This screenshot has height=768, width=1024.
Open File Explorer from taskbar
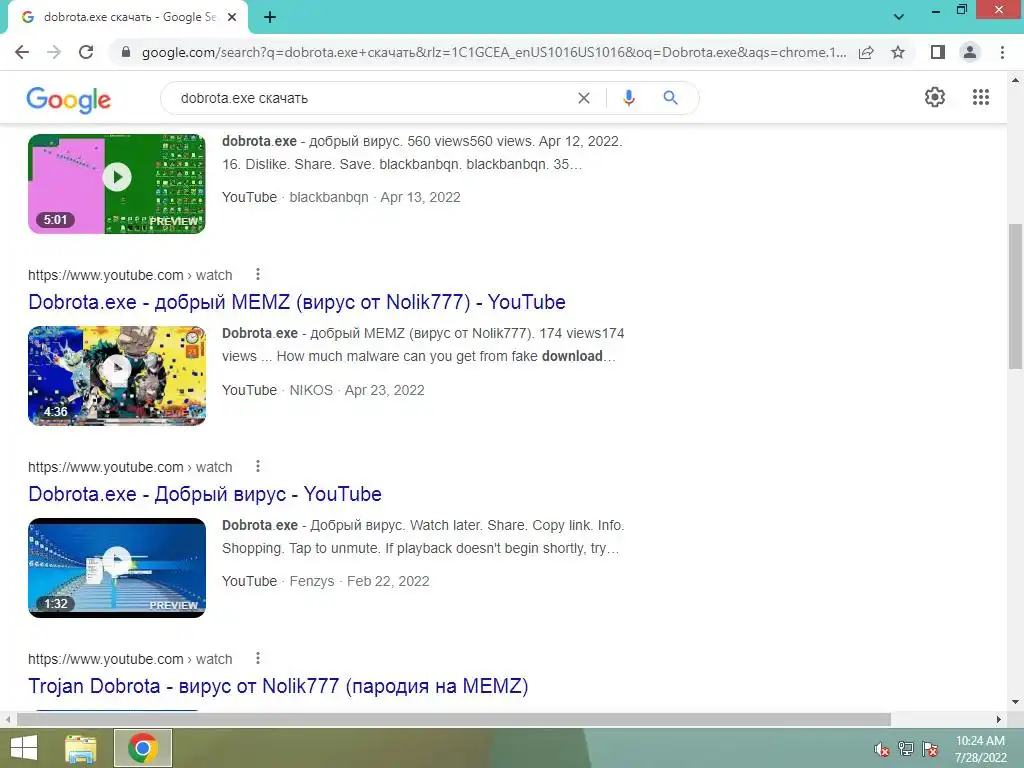coord(81,748)
